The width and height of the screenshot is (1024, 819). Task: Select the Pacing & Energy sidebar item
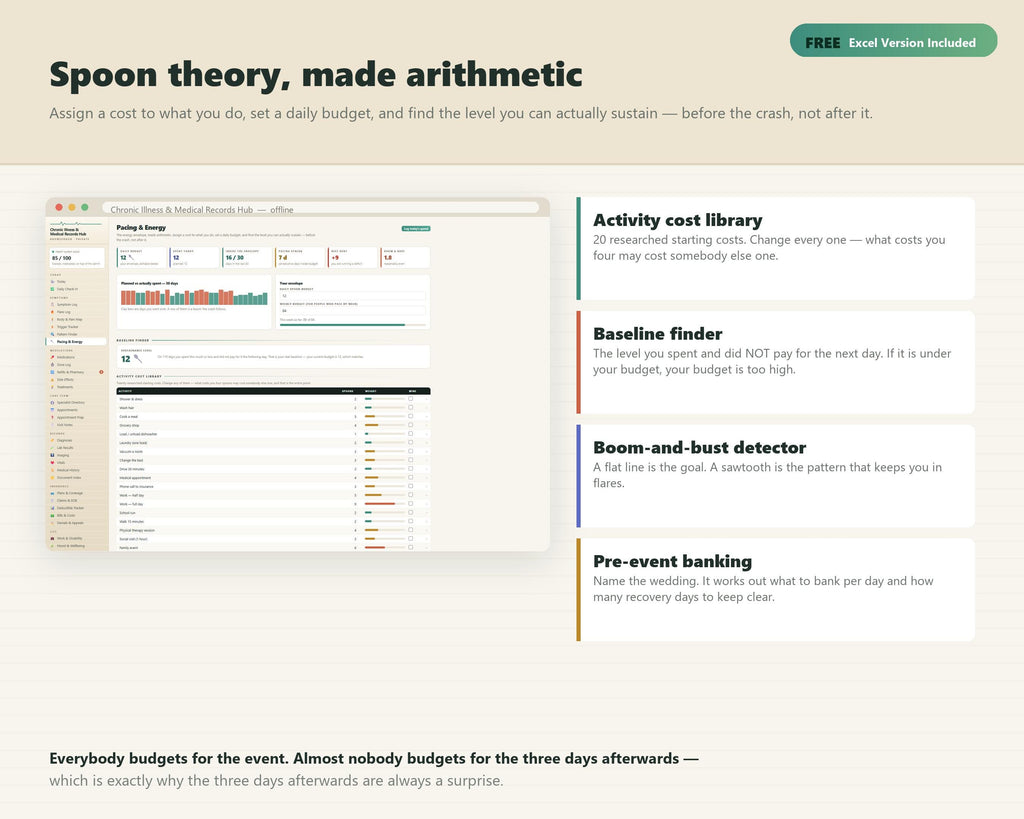point(76,342)
